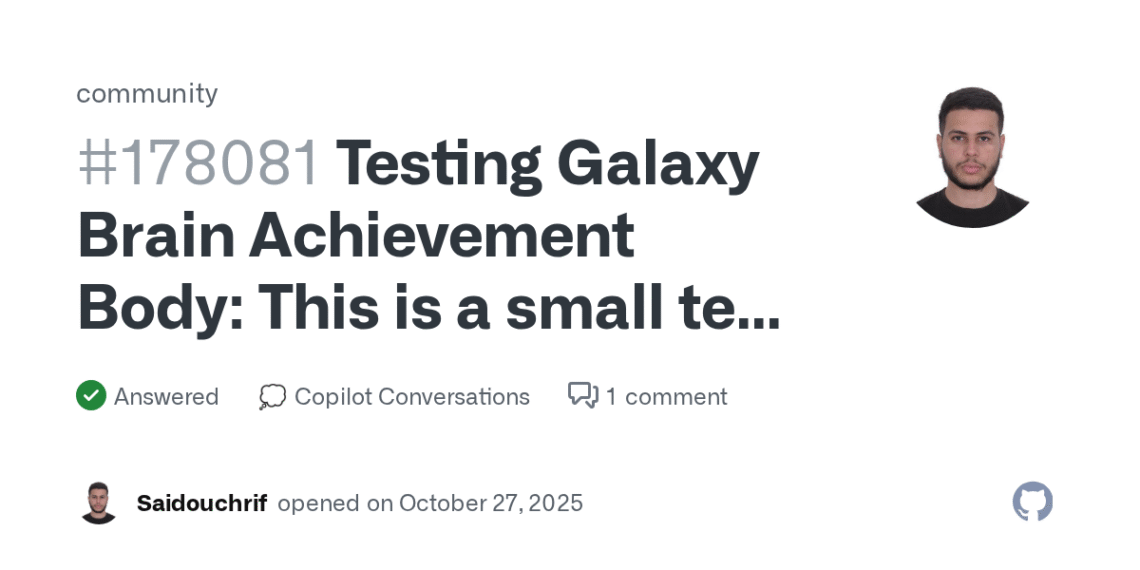Click the word "Galaxy" in title

657,164
